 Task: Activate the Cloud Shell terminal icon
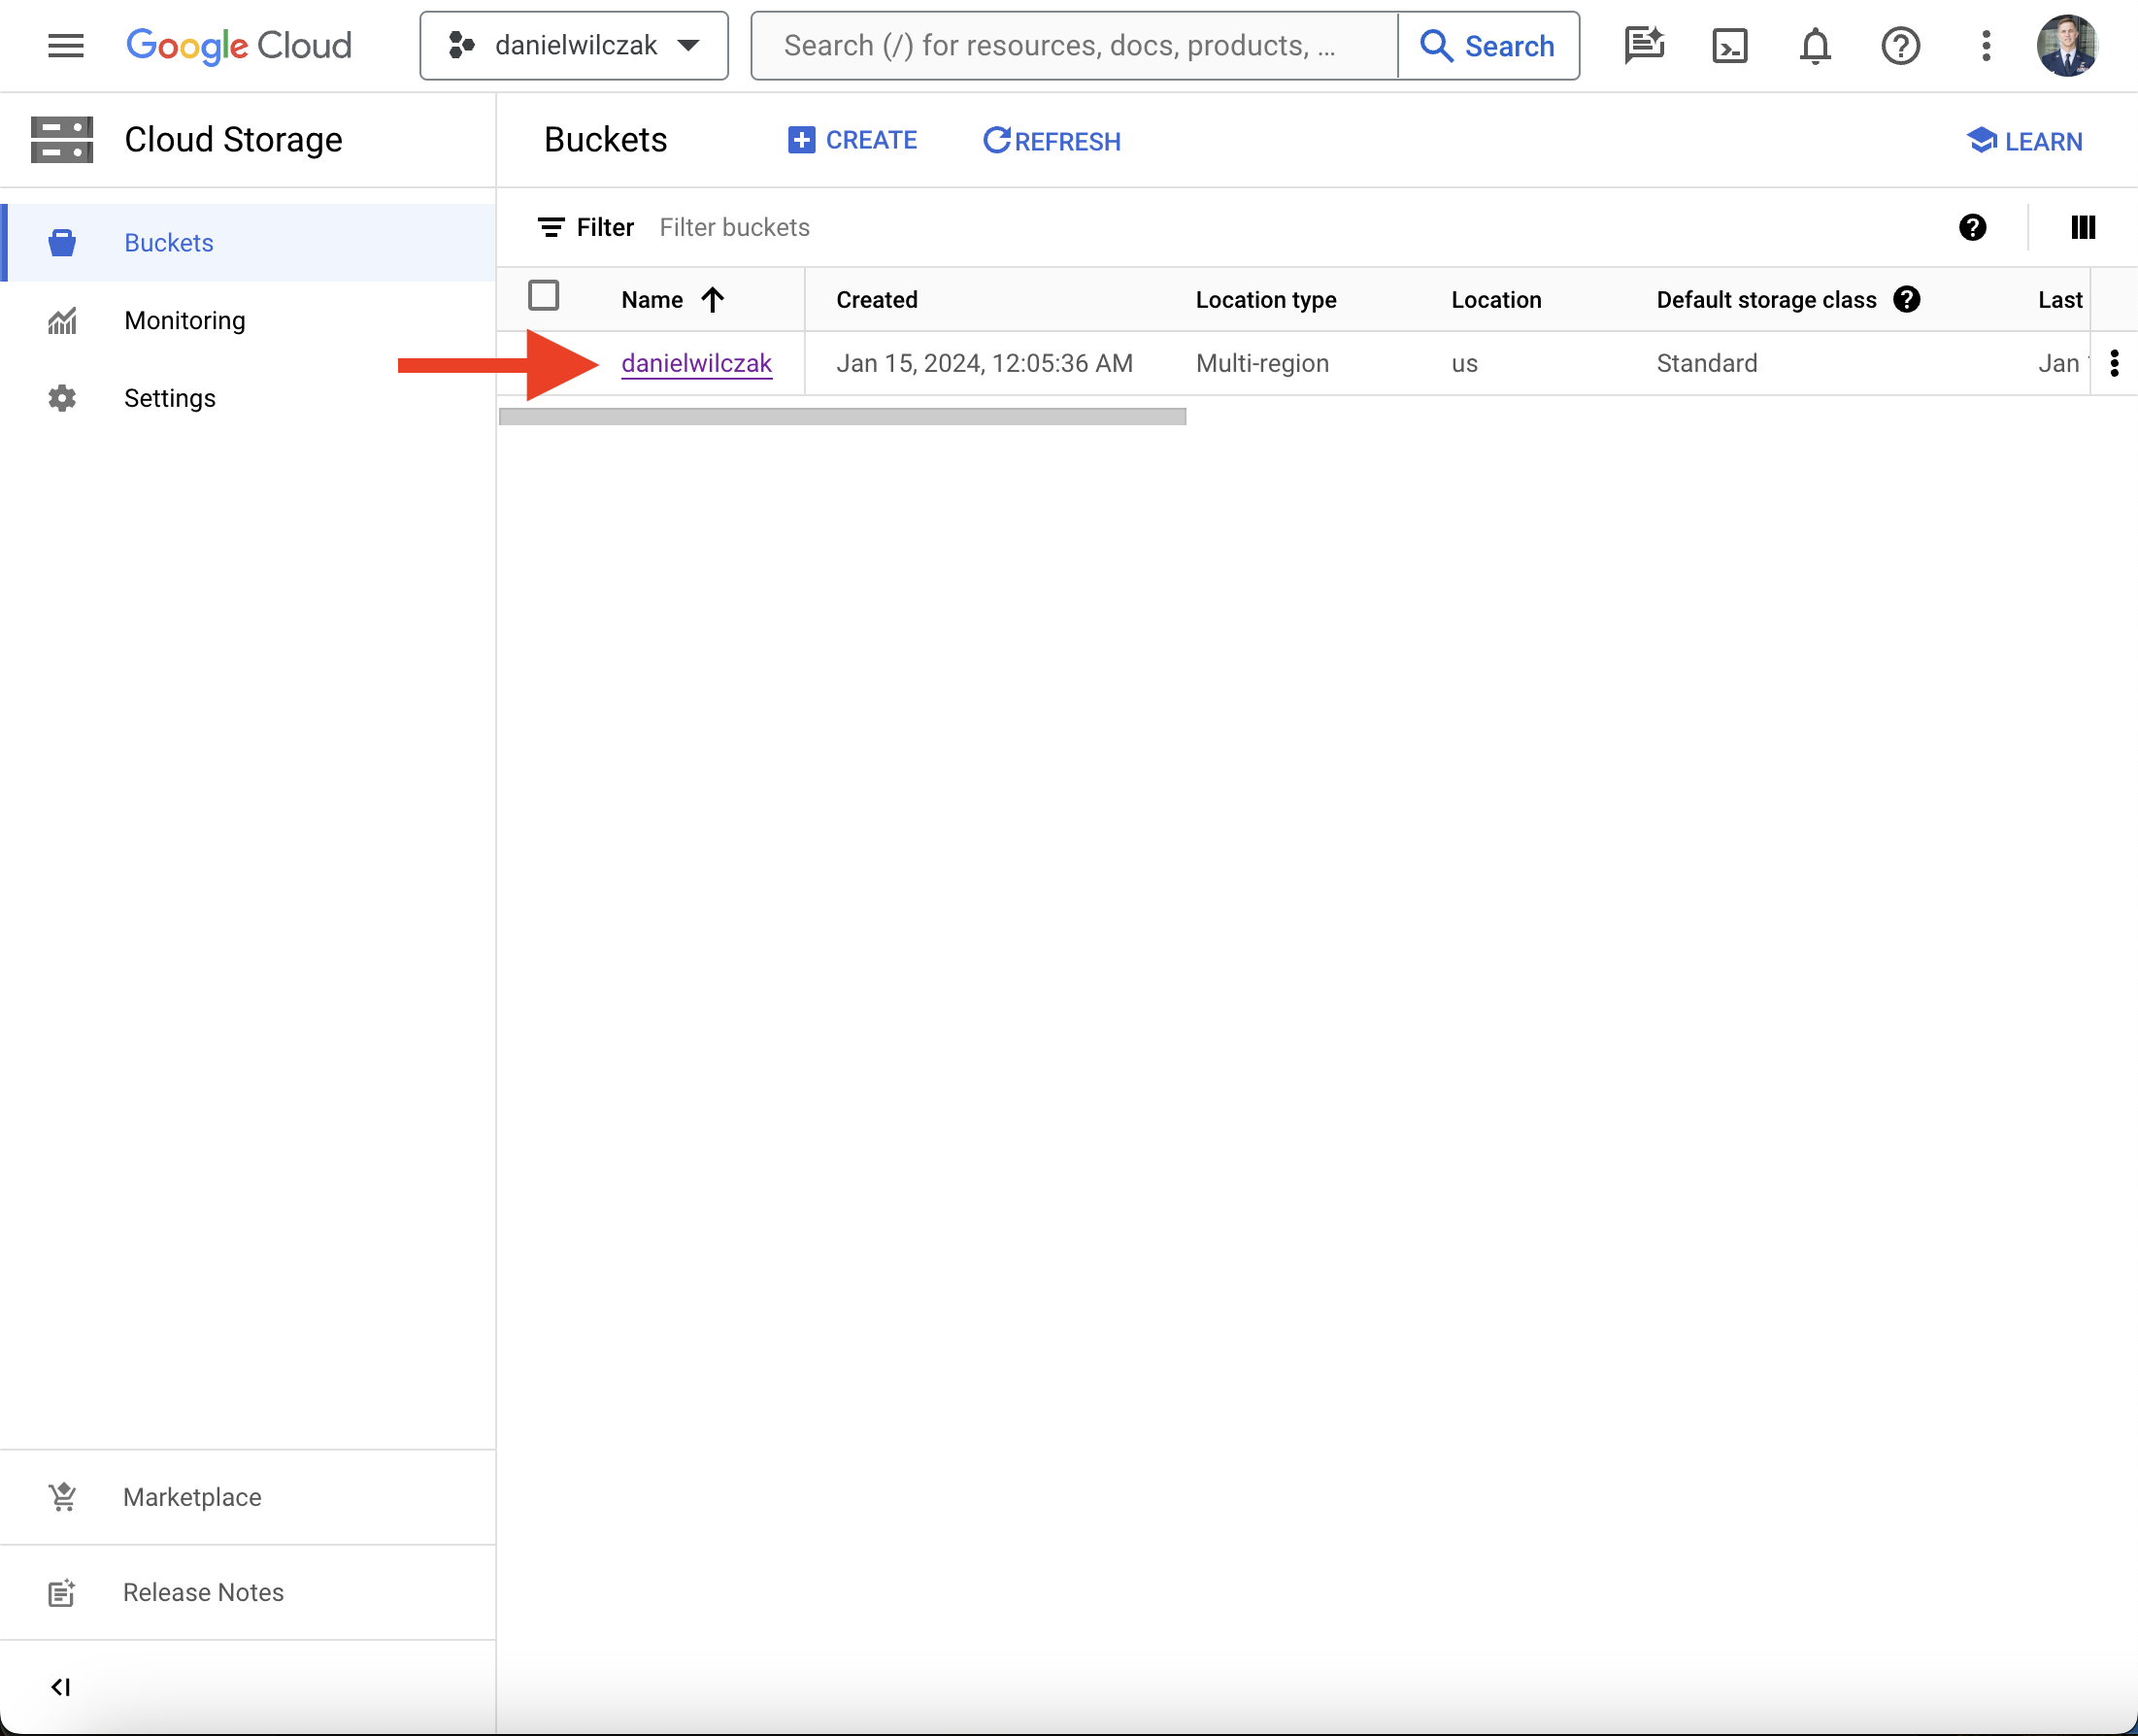pyautogui.click(x=1730, y=46)
